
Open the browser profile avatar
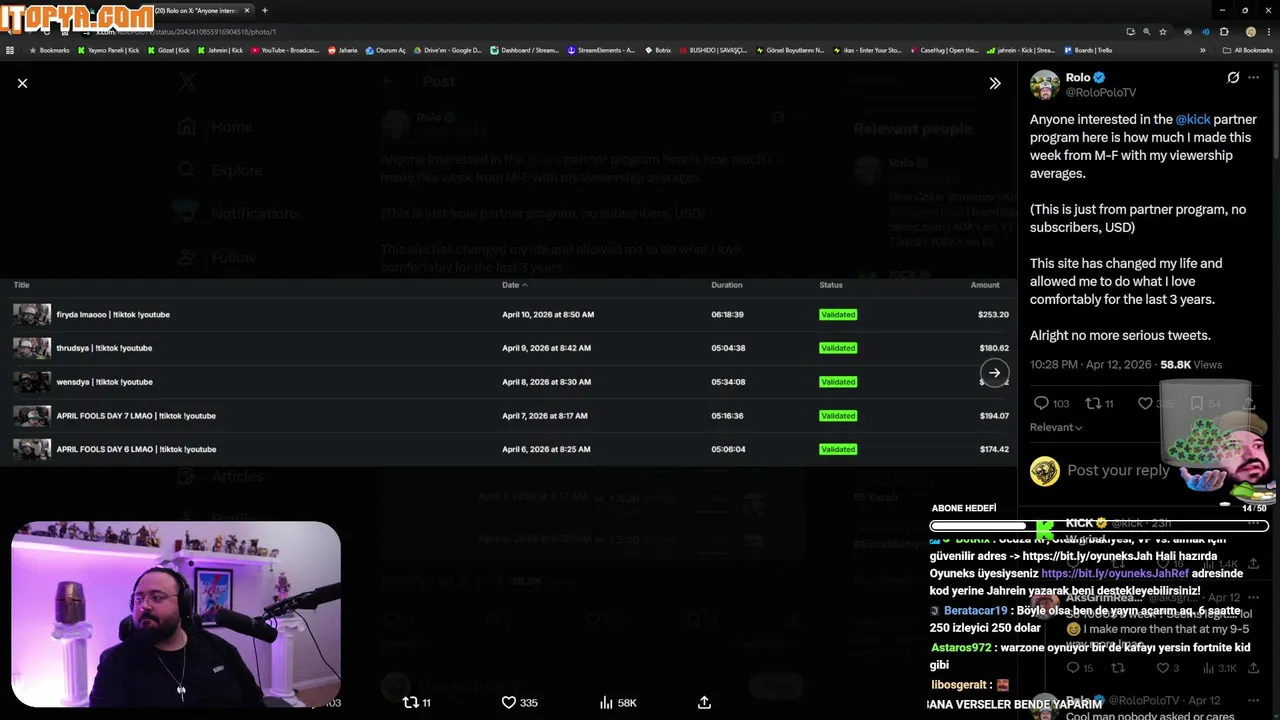tap(1250, 32)
